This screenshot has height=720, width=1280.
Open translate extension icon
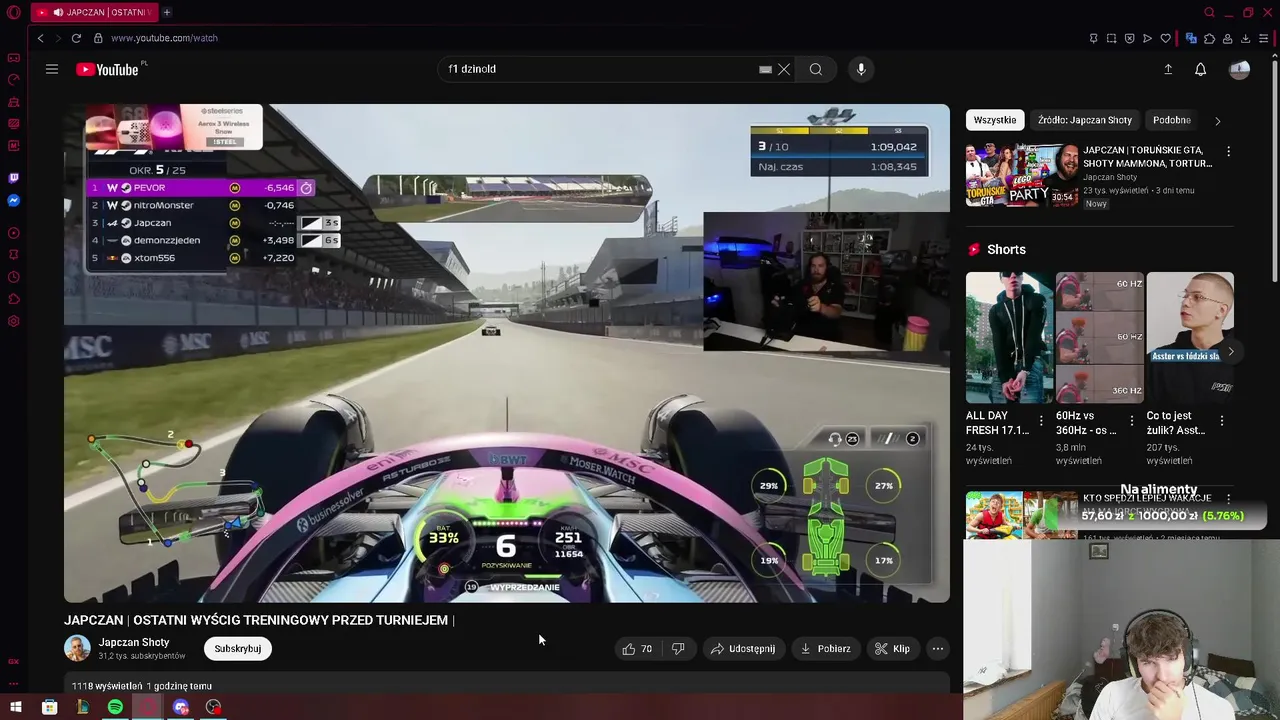point(1191,38)
